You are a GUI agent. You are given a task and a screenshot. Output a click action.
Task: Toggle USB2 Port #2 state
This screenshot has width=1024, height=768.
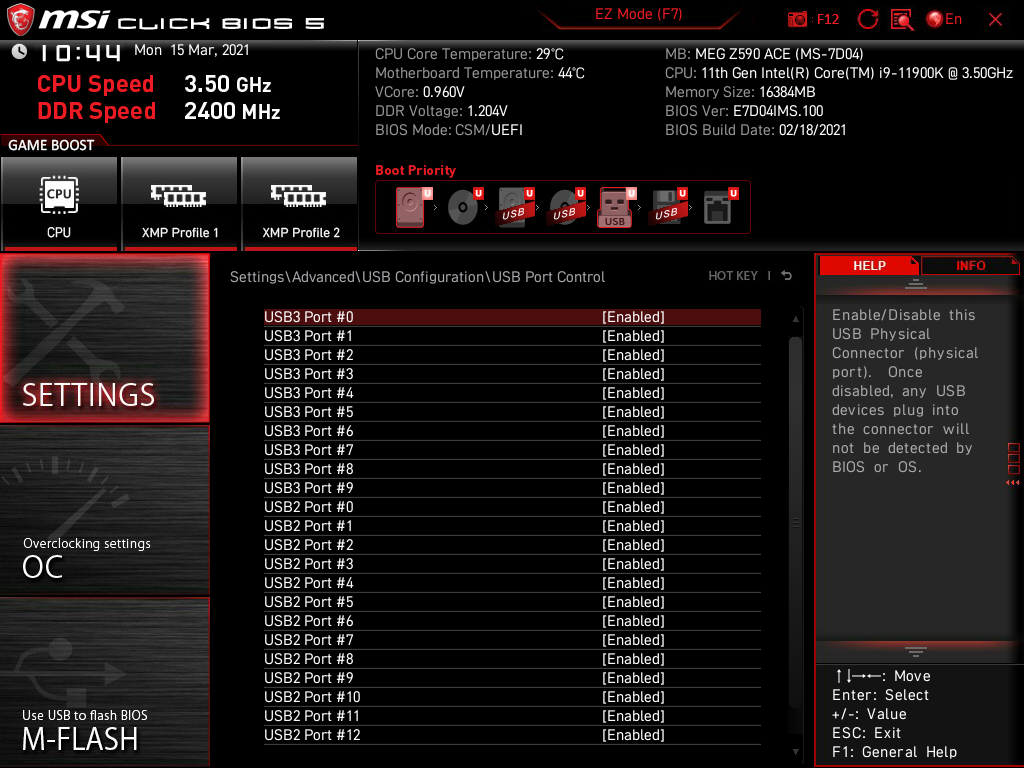pos(512,545)
